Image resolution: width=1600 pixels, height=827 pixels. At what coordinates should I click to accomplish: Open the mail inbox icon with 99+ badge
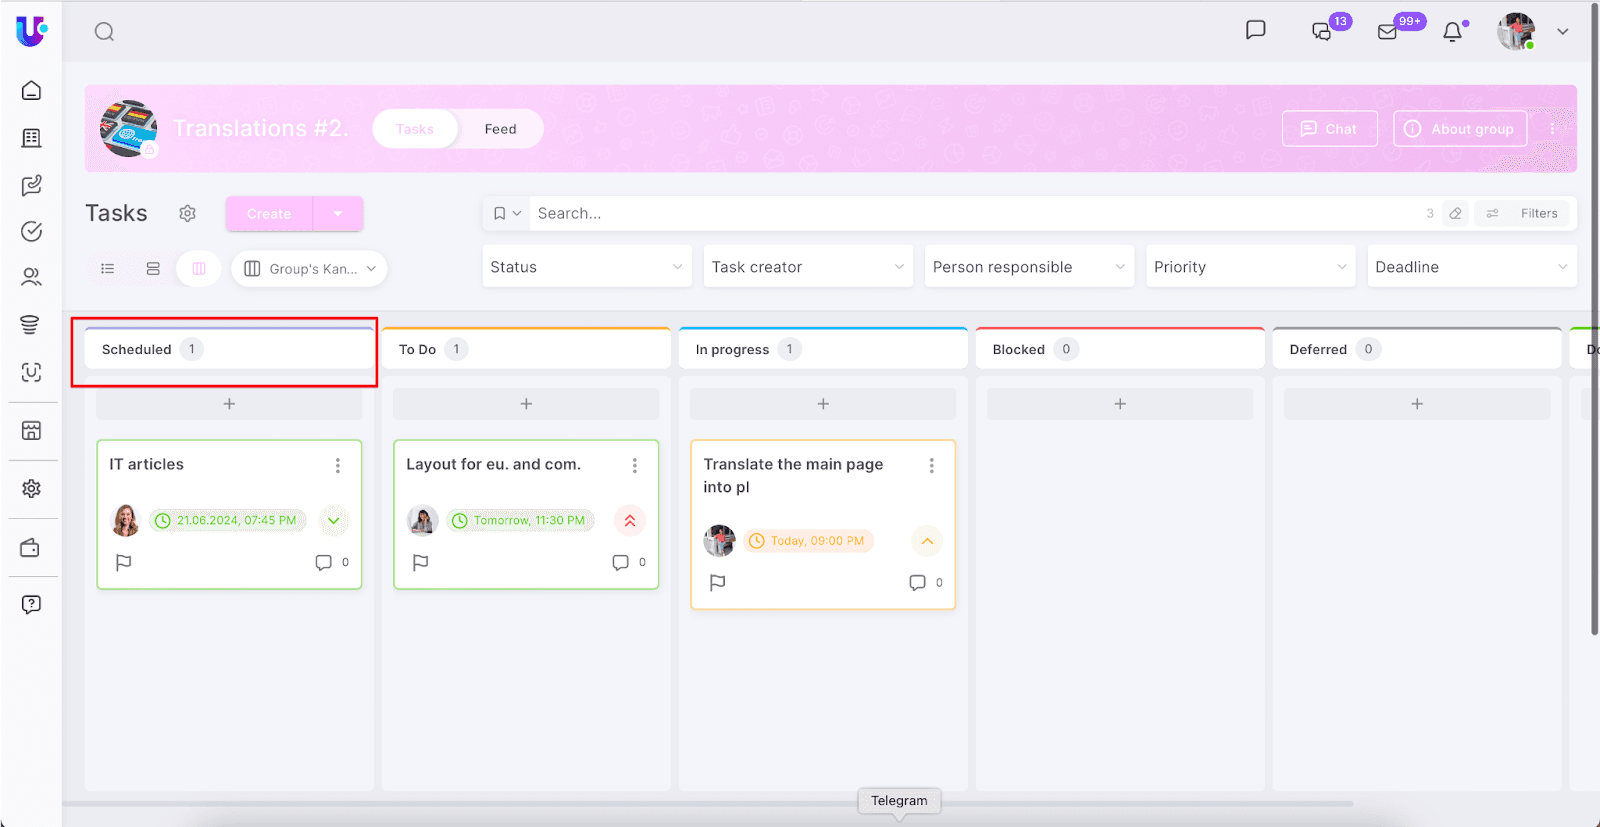tap(1387, 32)
